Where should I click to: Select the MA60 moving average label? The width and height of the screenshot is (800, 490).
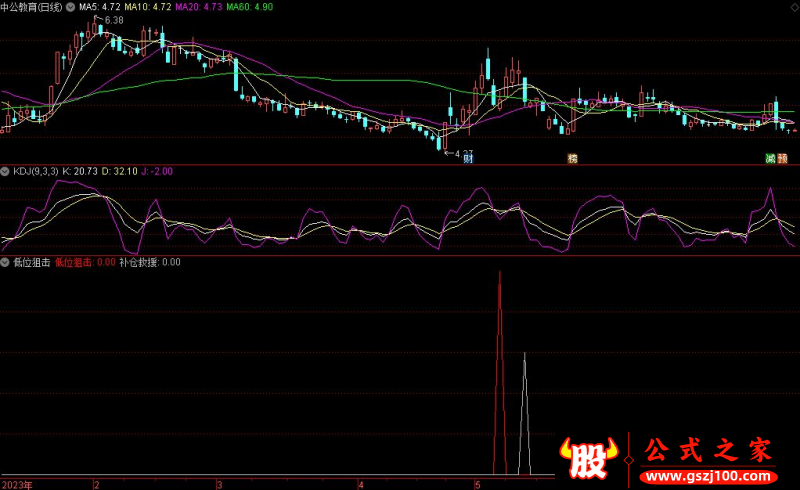point(248,7)
